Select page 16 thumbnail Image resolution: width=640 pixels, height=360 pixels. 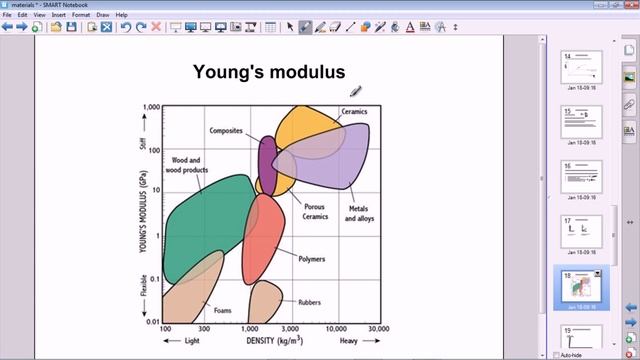point(581,177)
